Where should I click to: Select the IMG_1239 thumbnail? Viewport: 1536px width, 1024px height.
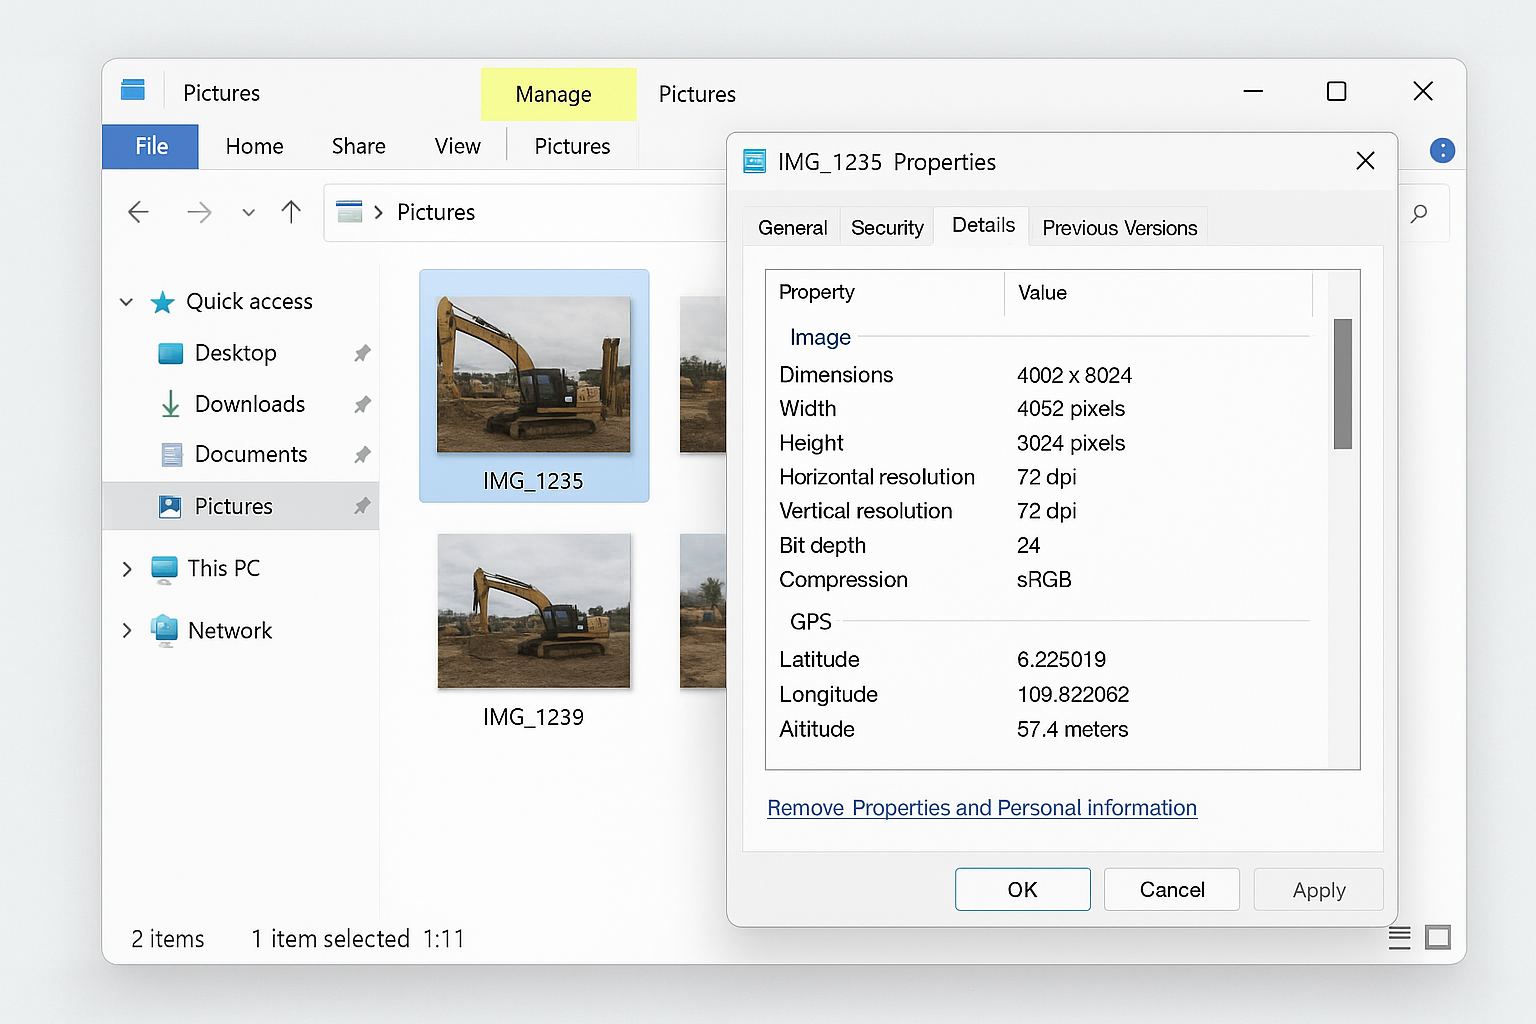(533, 611)
